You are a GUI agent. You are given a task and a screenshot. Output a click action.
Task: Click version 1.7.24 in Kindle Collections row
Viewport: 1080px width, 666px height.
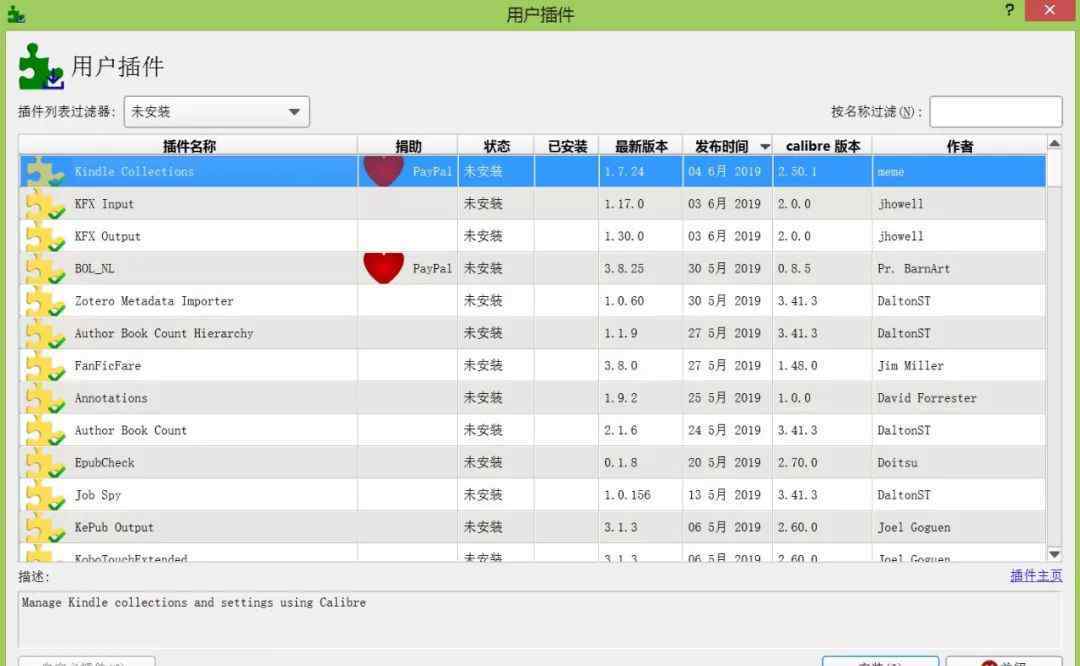(624, 171)
